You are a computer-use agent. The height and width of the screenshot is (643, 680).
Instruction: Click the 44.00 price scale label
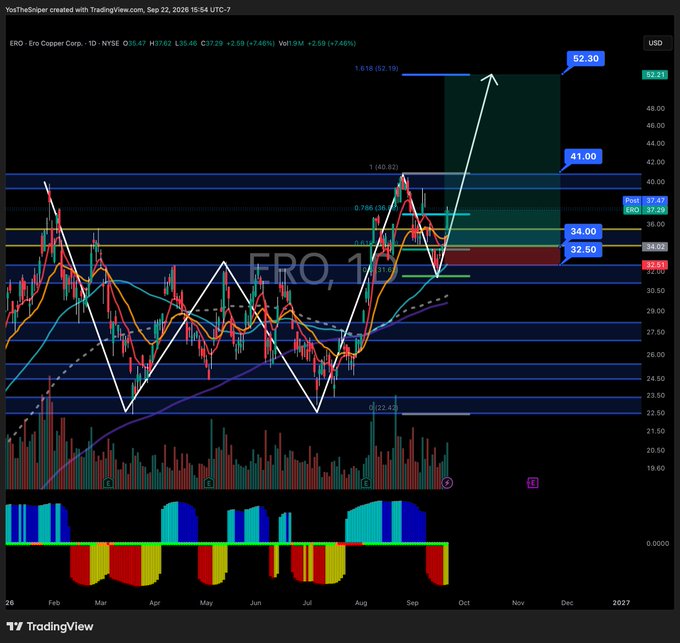tap(655, 143)
